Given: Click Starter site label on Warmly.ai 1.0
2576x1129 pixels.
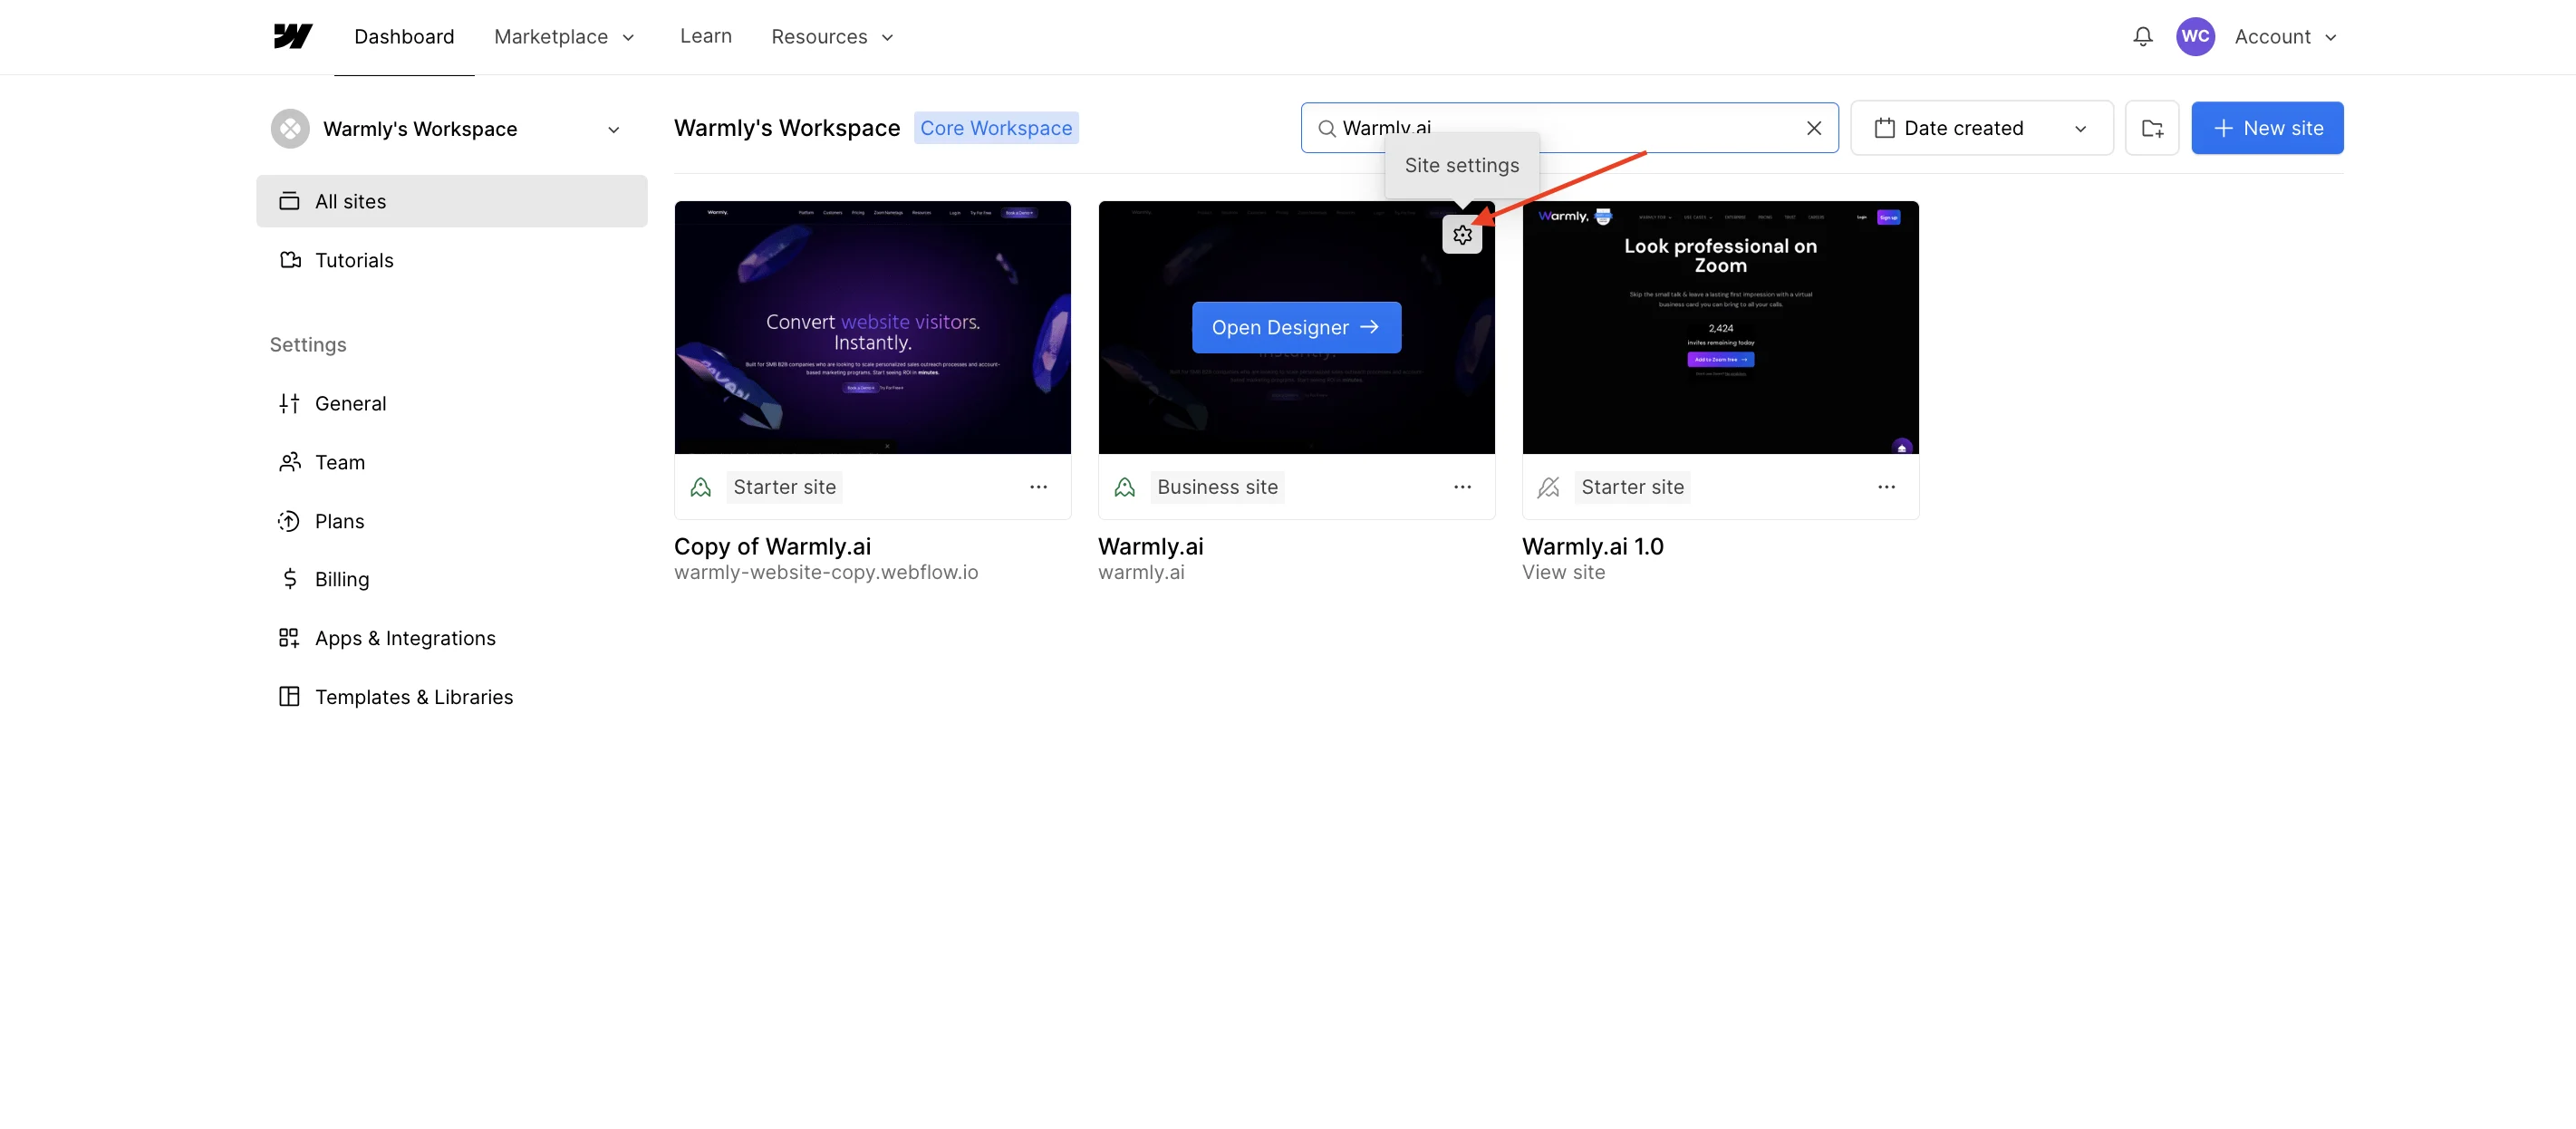Looking at the screenshot, I should (x=1632, y=487).
